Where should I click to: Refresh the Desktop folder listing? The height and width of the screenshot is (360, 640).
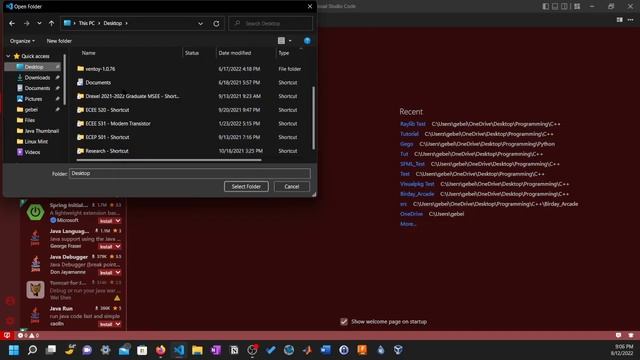tap(216, 24)
